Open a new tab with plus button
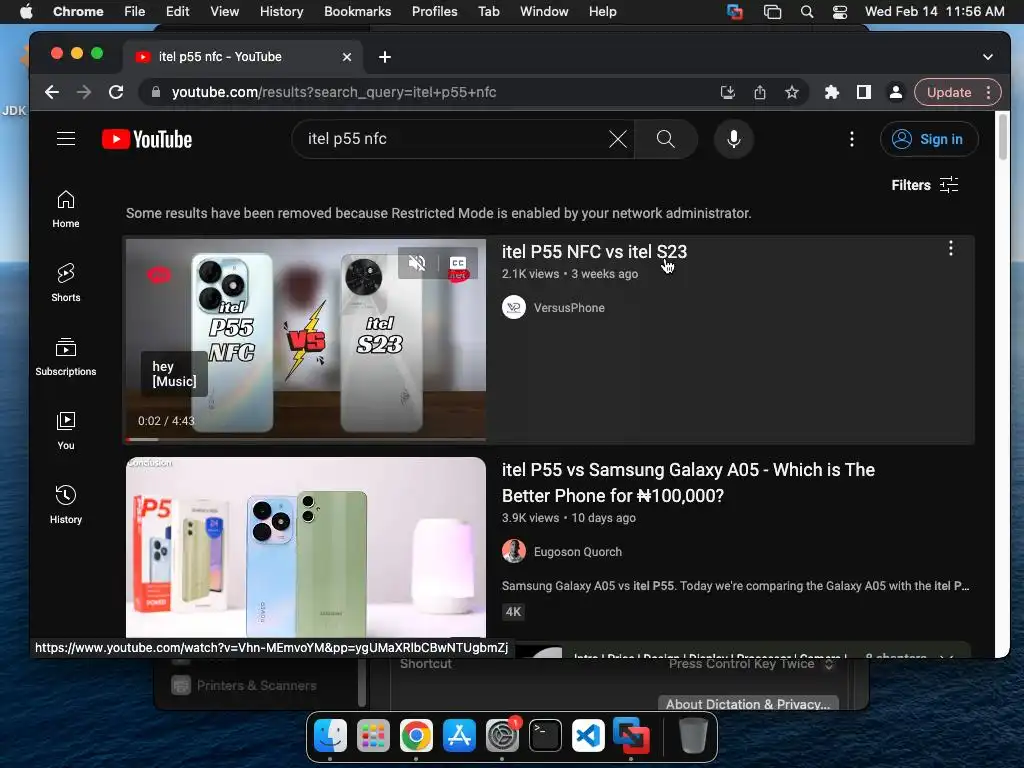The width and height of the screenshot is (1024, 768). [x=385, y=57]
